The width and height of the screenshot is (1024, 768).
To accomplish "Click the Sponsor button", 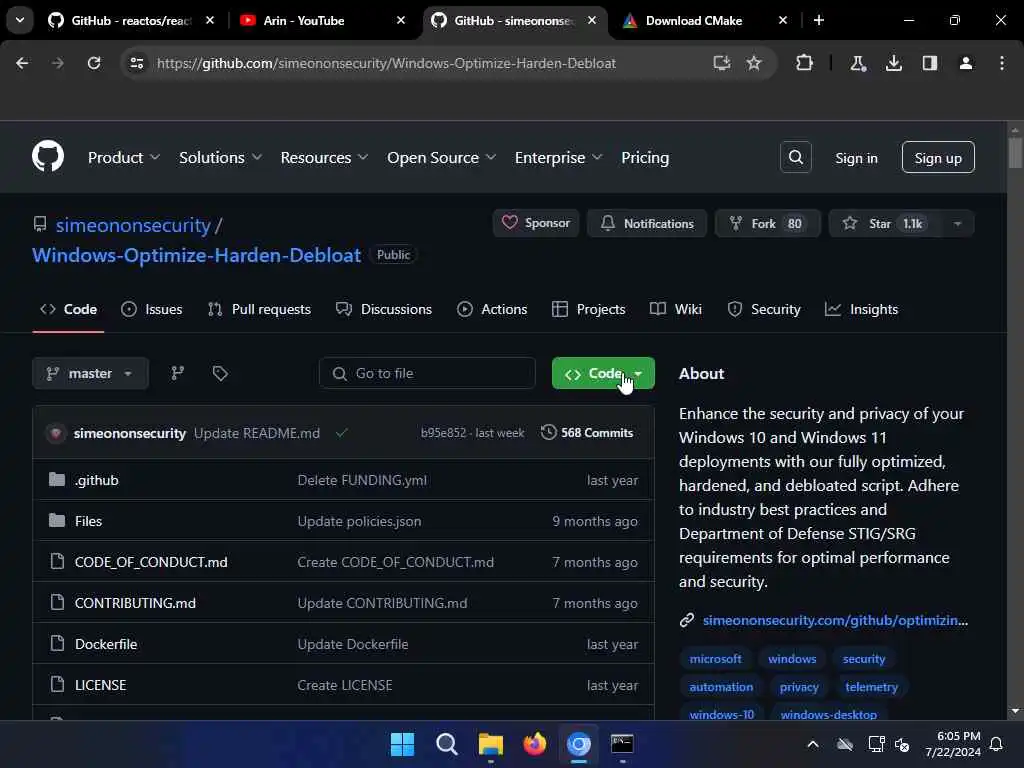I will coord(536,223).
